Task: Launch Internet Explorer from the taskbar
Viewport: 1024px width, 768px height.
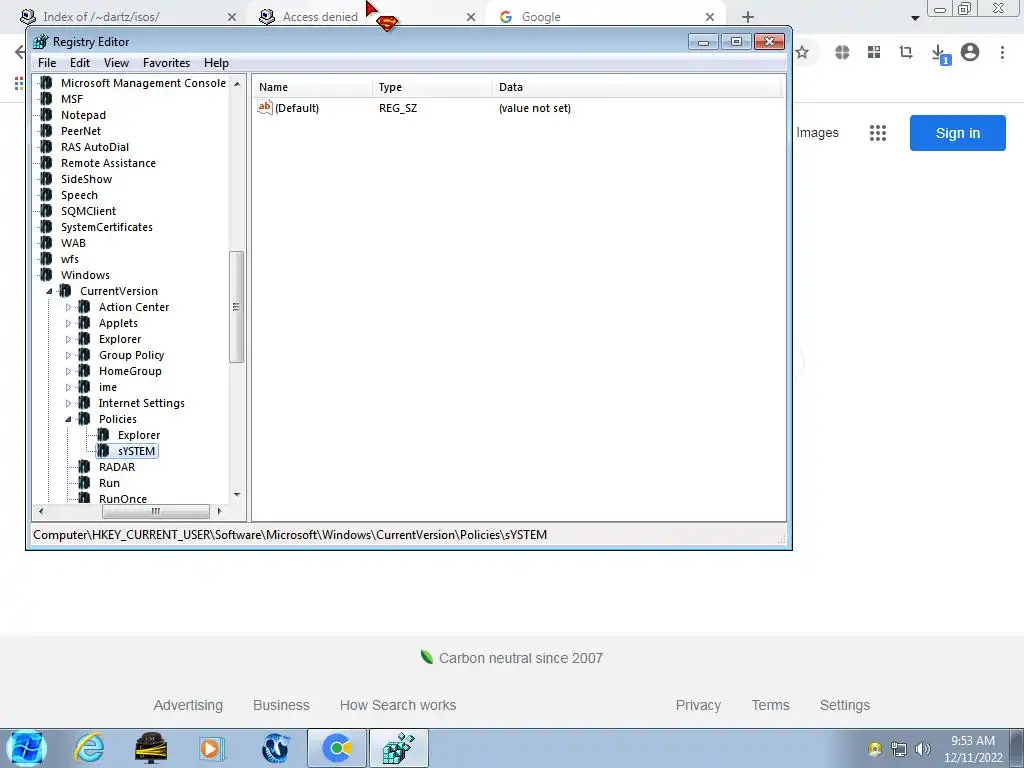Action: [89, 748]
